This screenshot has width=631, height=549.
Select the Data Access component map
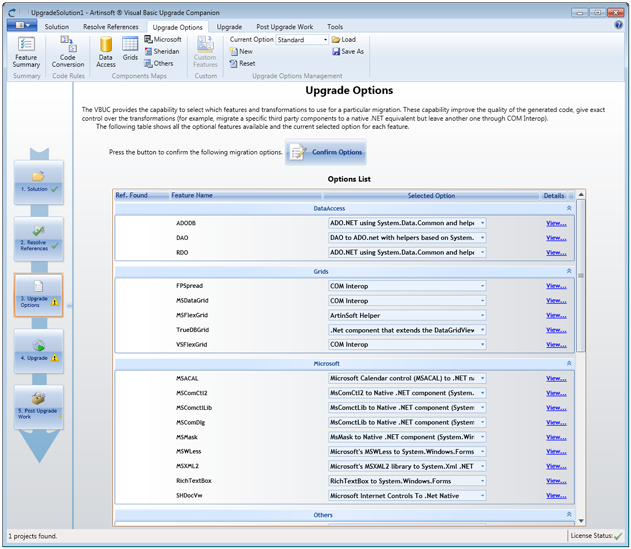pyautogui.click(x=105, y=52)
